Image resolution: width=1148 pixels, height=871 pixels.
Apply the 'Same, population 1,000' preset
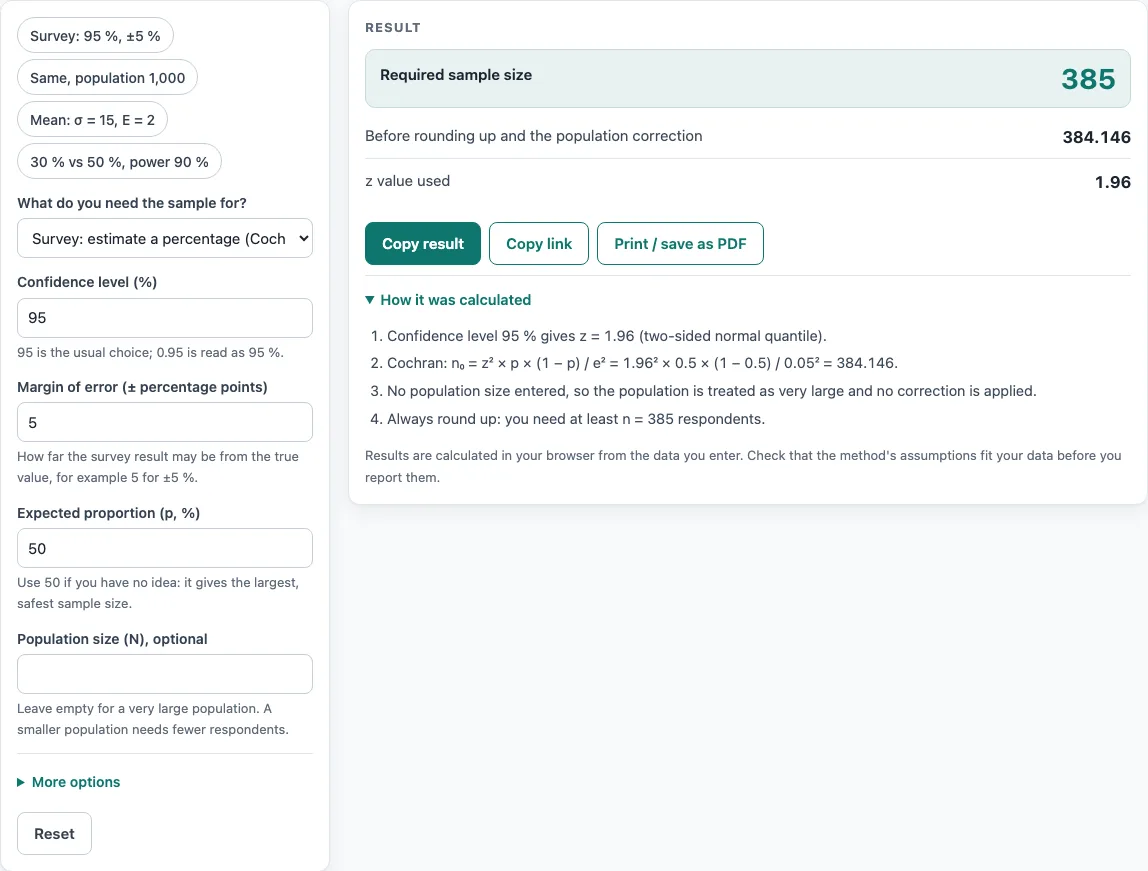pyautogui.click(x=108, y=78)
